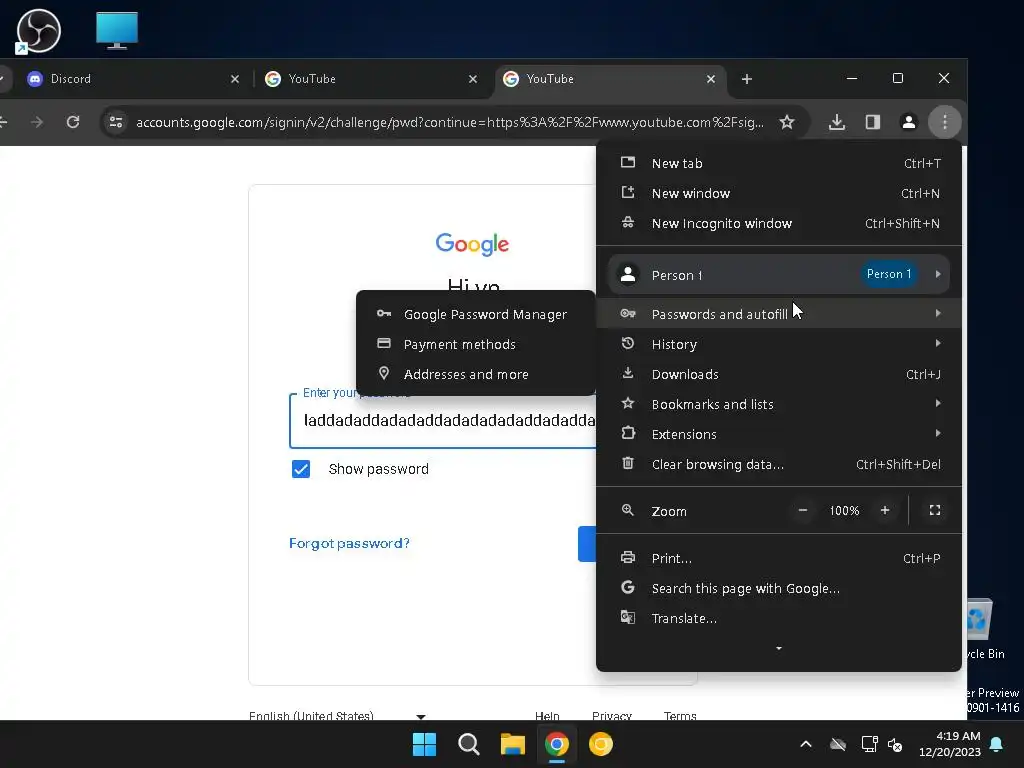Show more menu items with bottom arrow
This screenshot has width=1024, height=768.
coord(778,648)
